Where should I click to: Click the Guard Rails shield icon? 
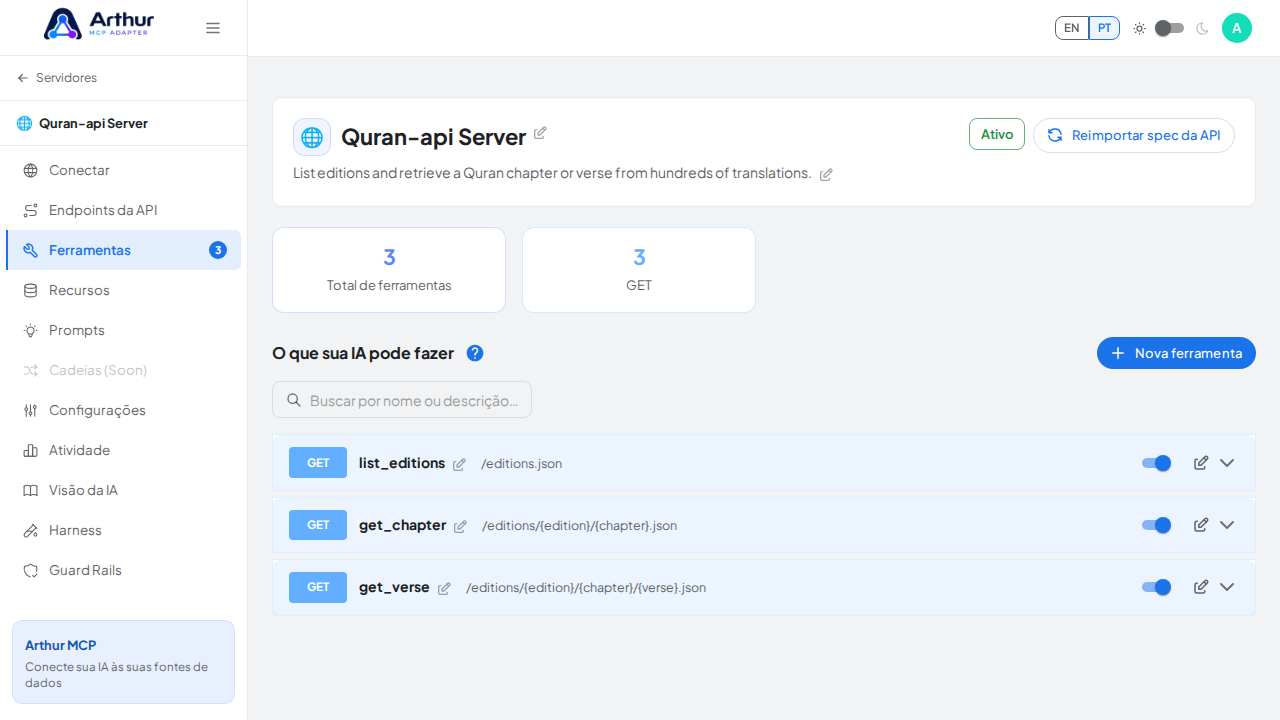click(x=30, y=570)
